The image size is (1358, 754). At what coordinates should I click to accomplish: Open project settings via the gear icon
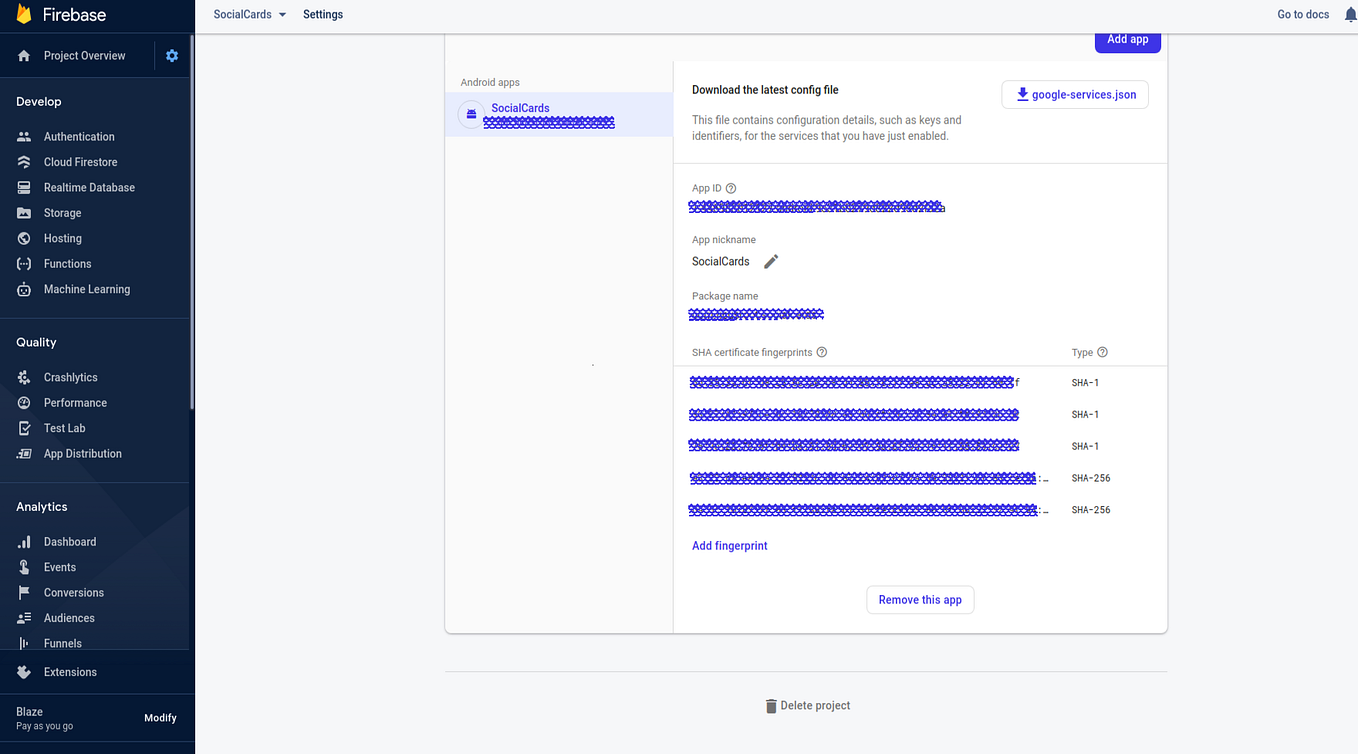click(171, 55)
